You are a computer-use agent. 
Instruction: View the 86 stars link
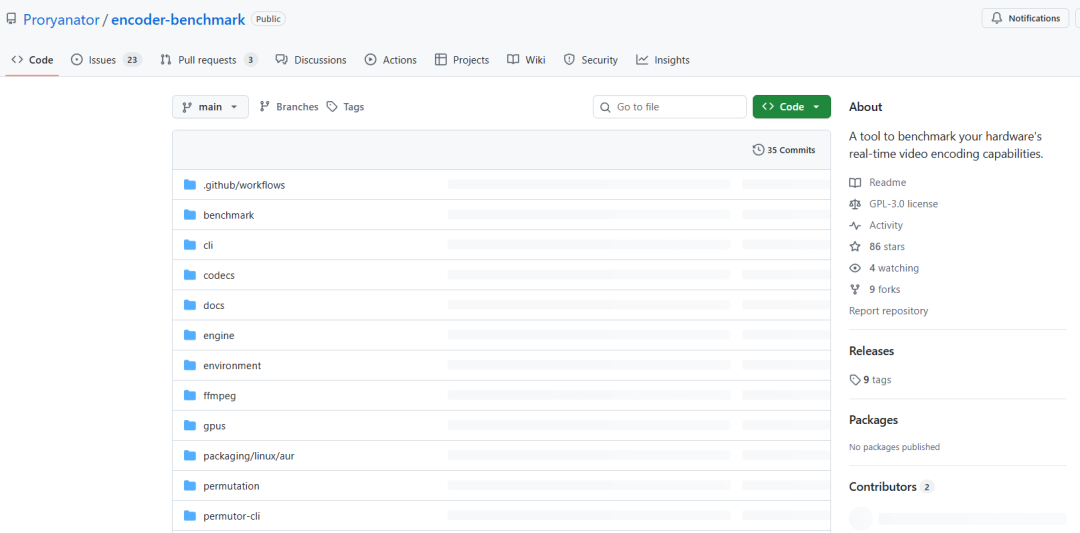877,247
